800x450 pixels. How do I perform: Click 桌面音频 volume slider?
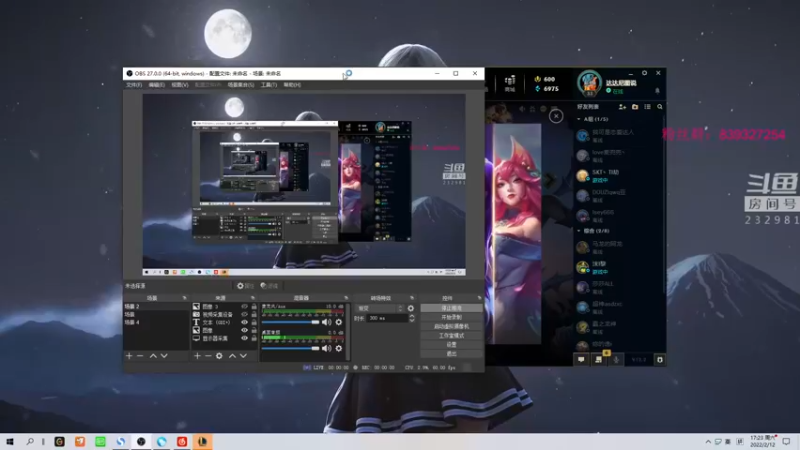[x=291, y=348]
